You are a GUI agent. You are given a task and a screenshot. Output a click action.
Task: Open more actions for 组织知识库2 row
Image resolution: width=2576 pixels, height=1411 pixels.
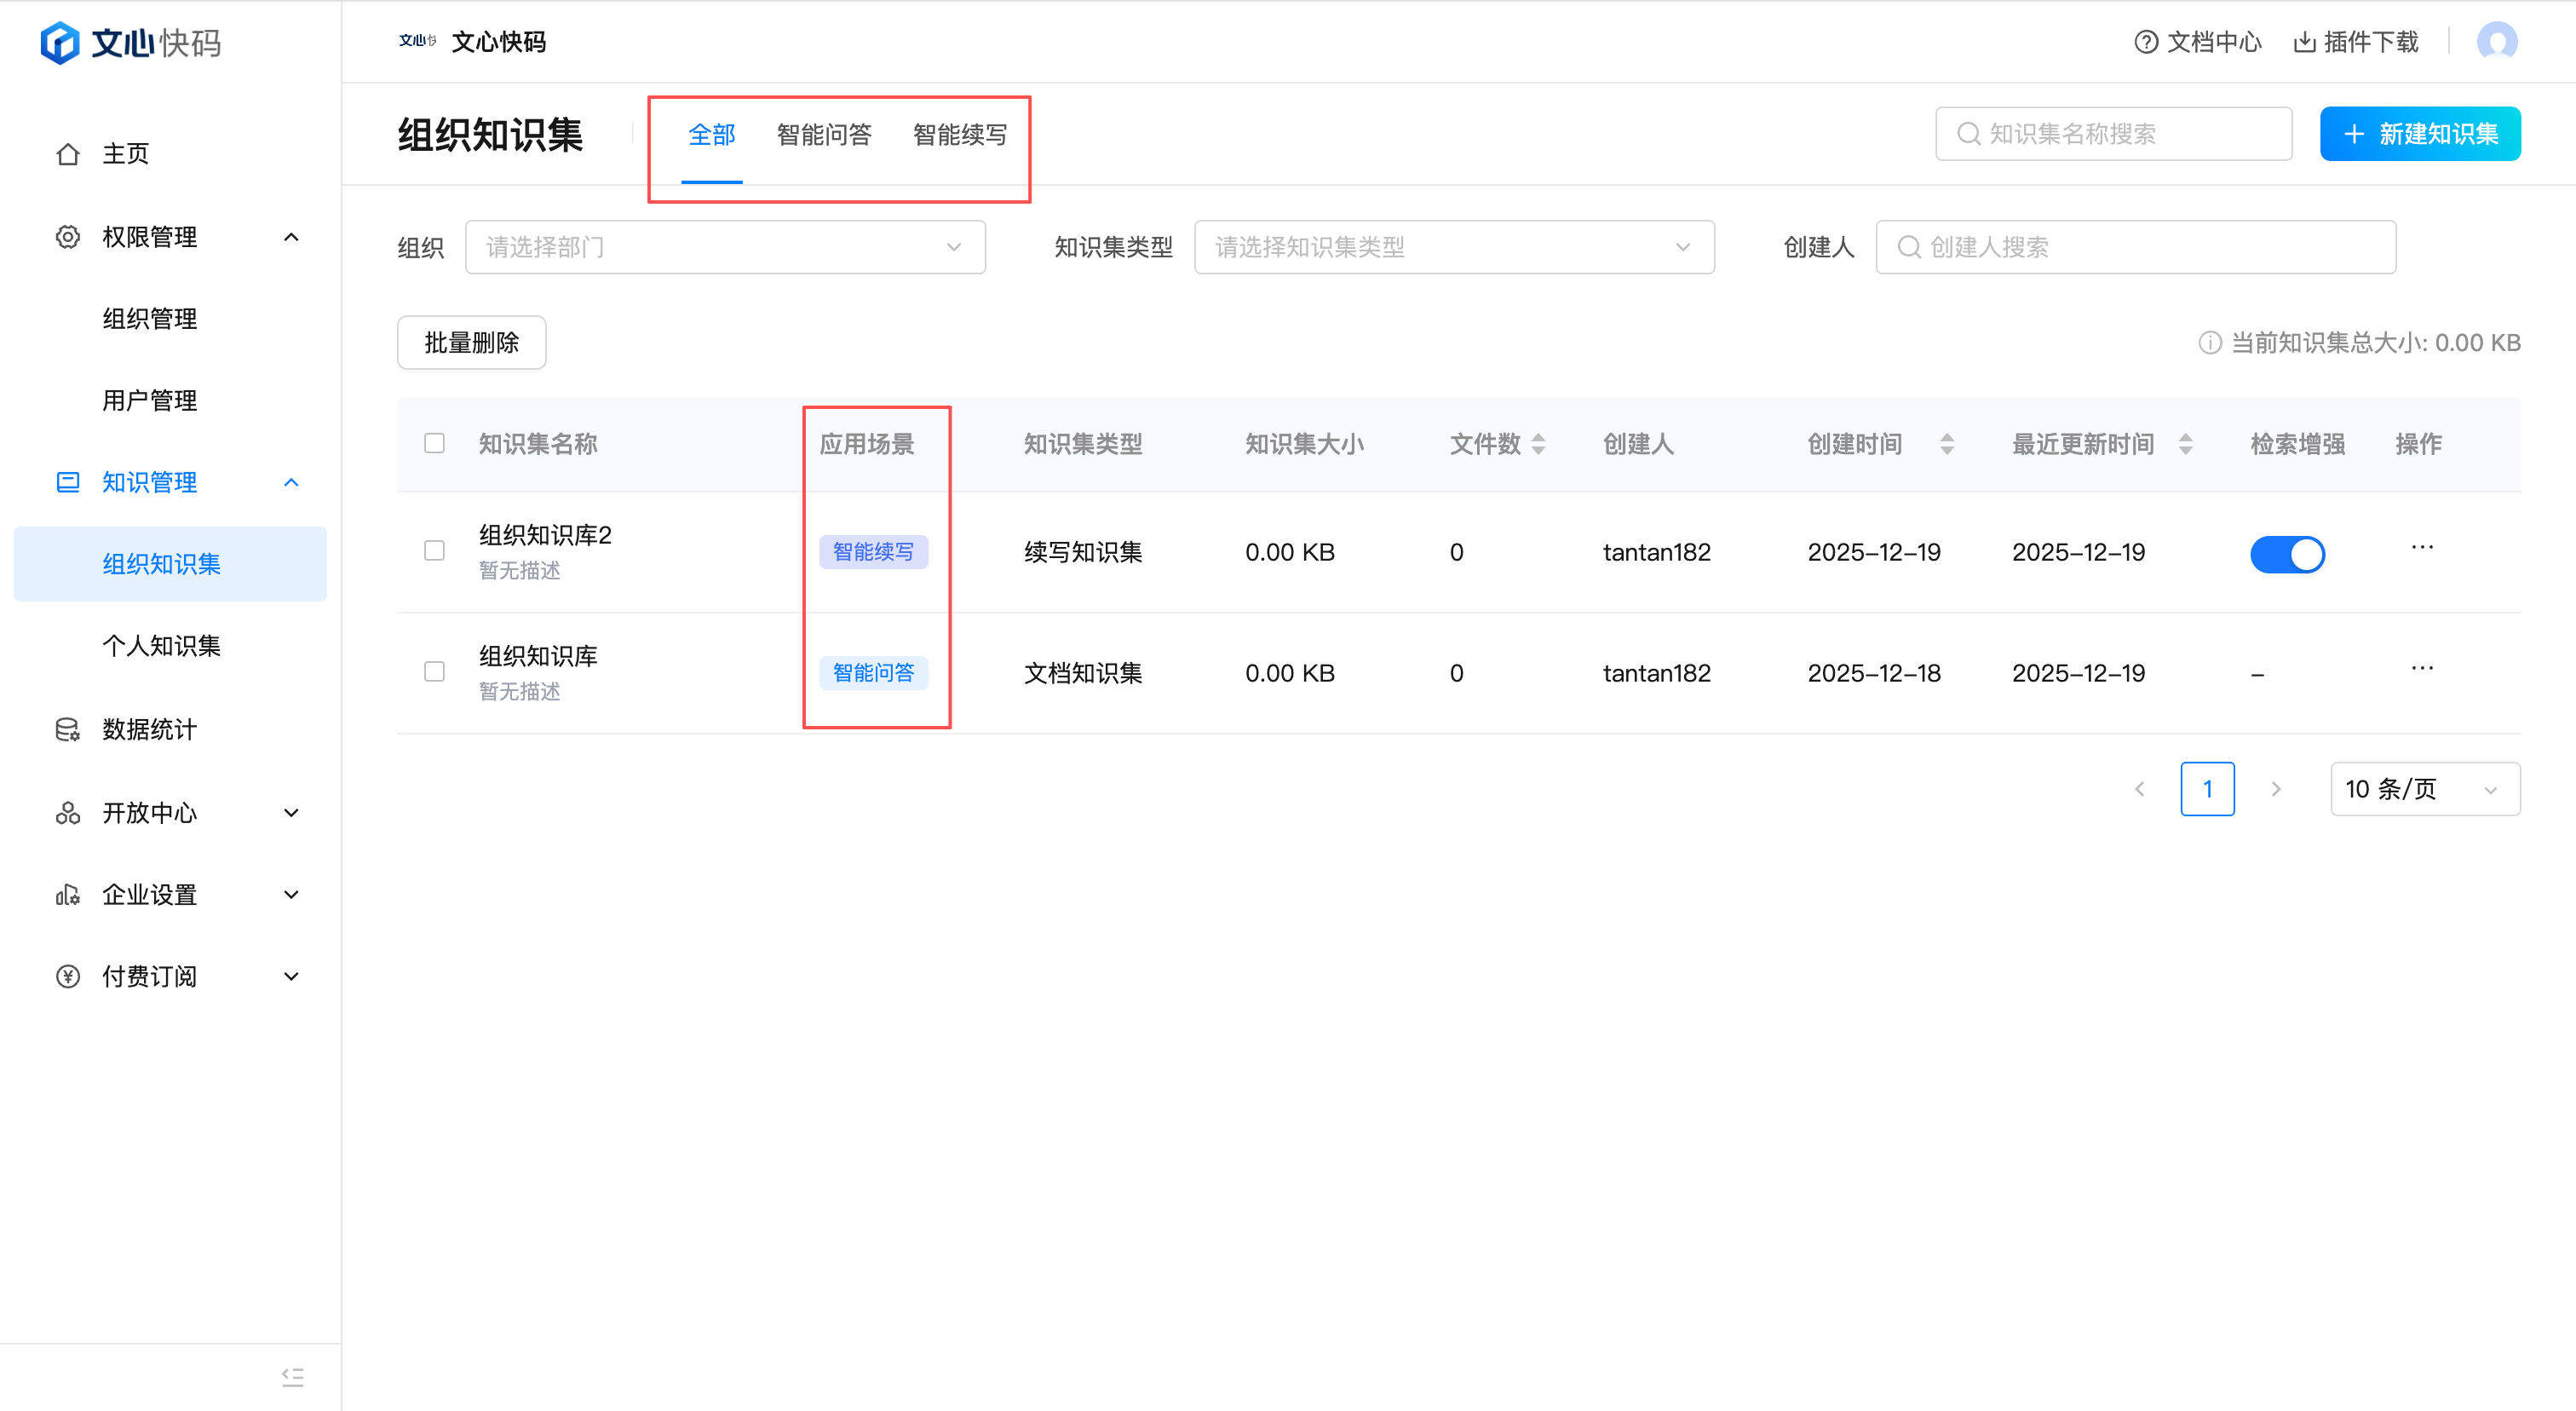pyautogui.click(x=2422, y=548)
